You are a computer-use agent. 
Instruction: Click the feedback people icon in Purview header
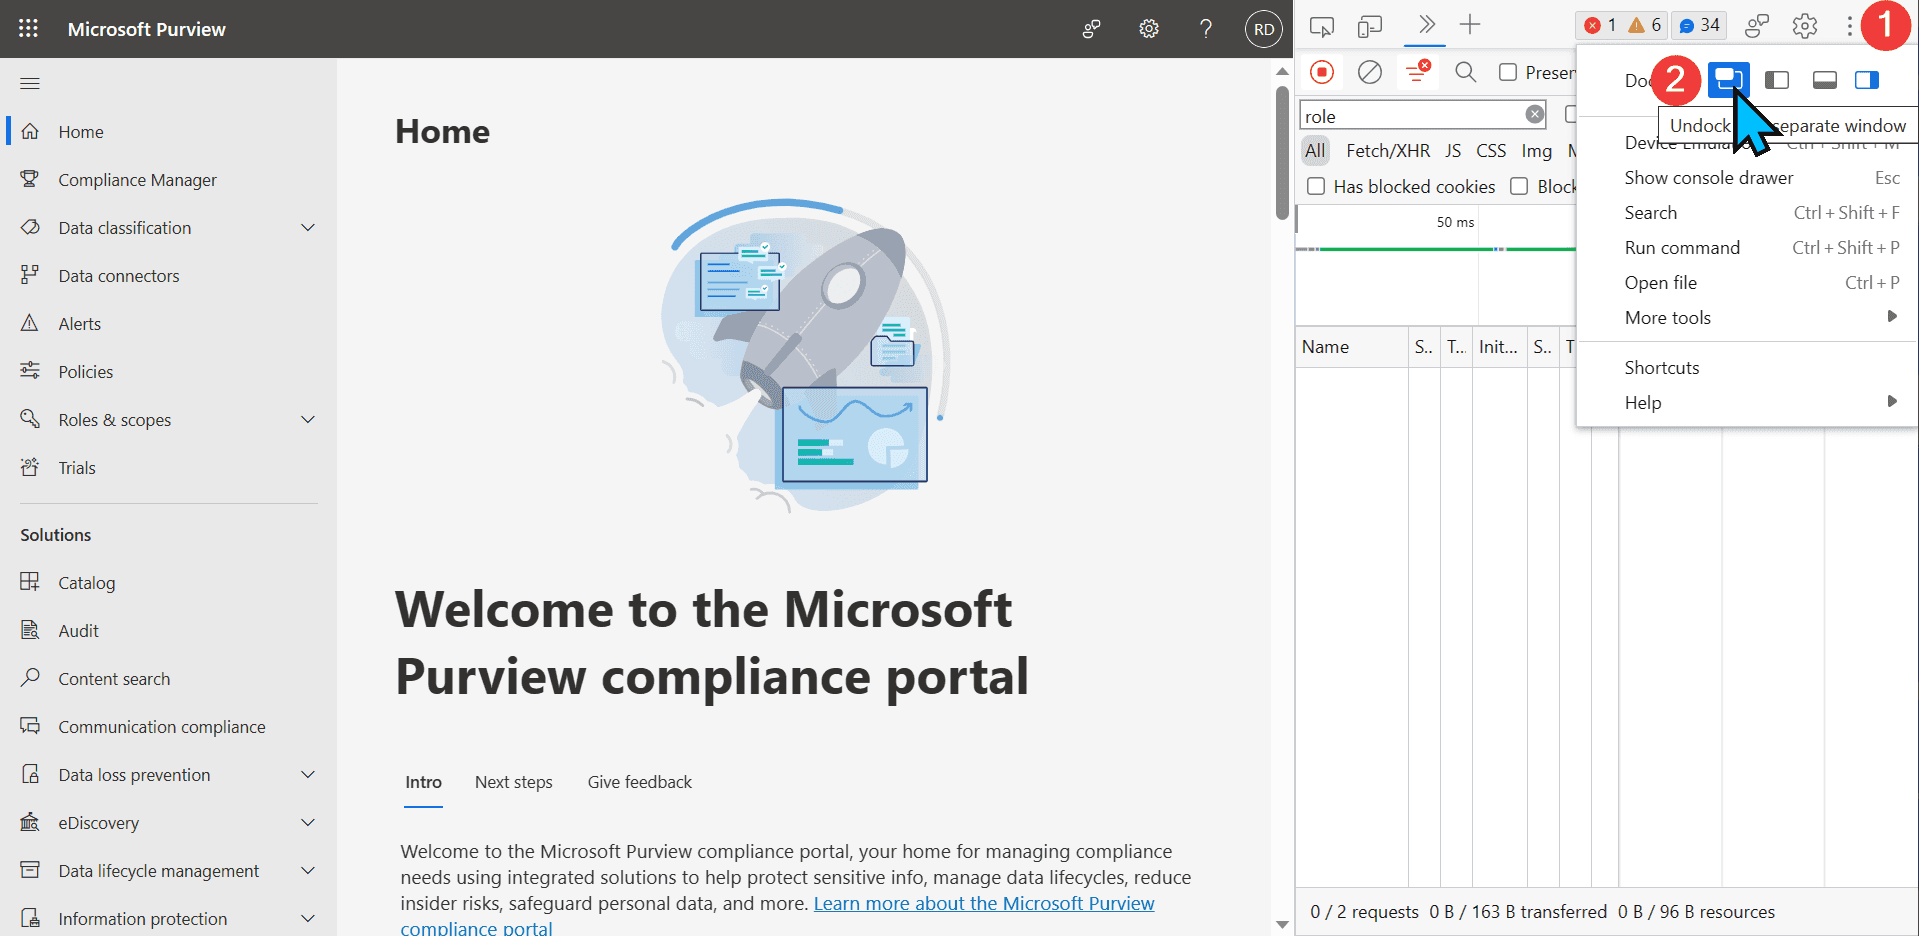(x=1091, y=29)
